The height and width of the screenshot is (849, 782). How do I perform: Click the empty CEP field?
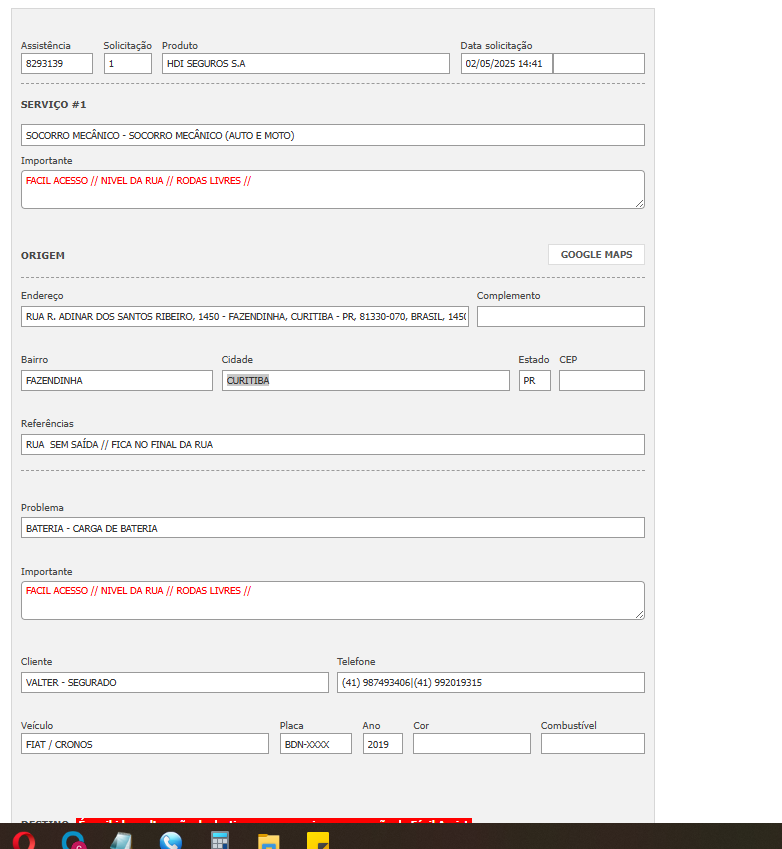[x=601, y=381]
